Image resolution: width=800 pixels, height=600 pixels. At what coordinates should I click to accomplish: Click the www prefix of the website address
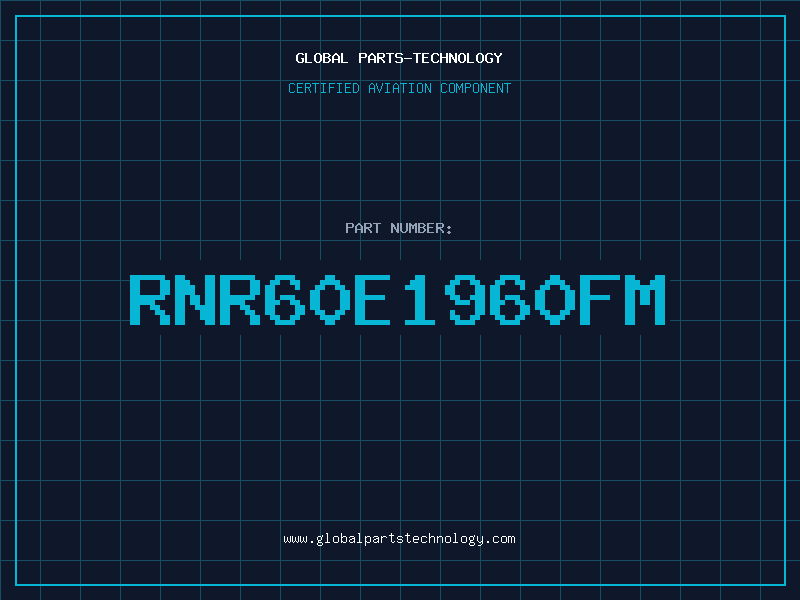(x=295, y=539)
